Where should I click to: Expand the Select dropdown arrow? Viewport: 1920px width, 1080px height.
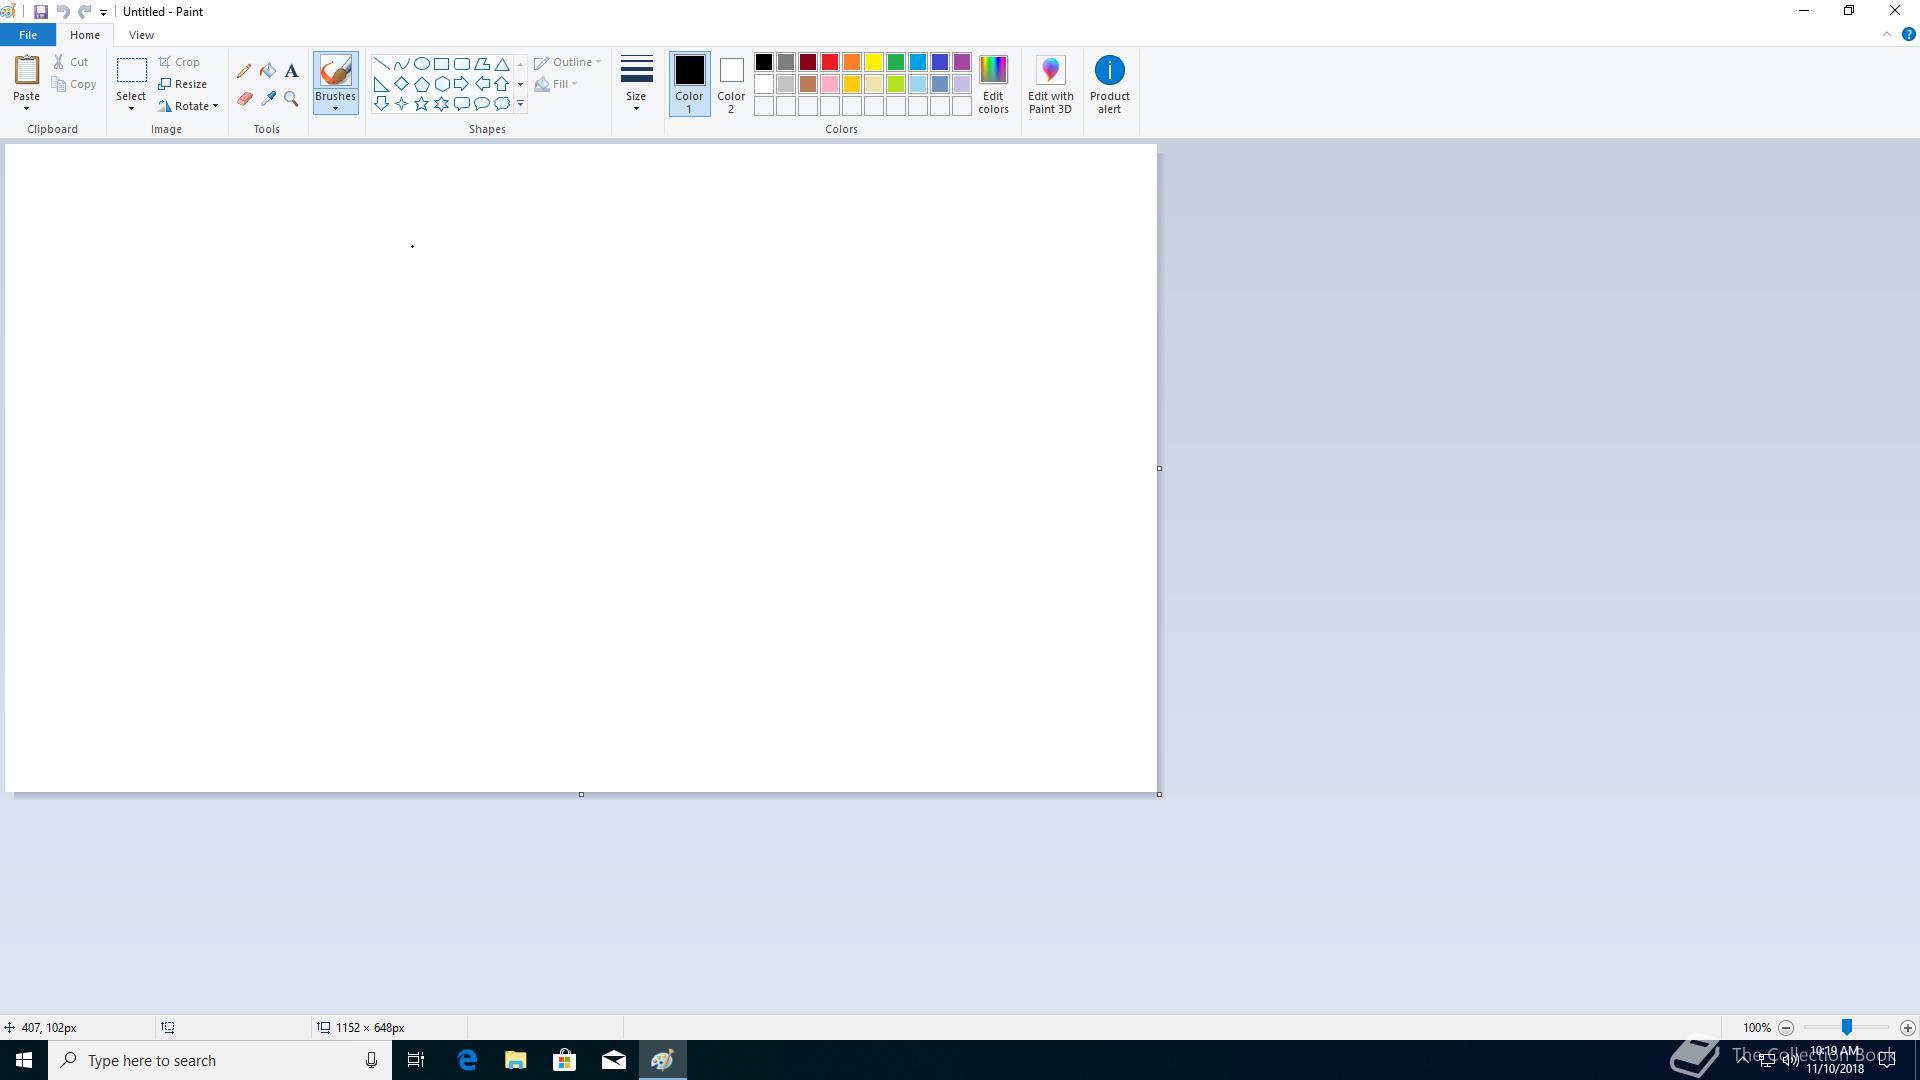pos(131,108)
